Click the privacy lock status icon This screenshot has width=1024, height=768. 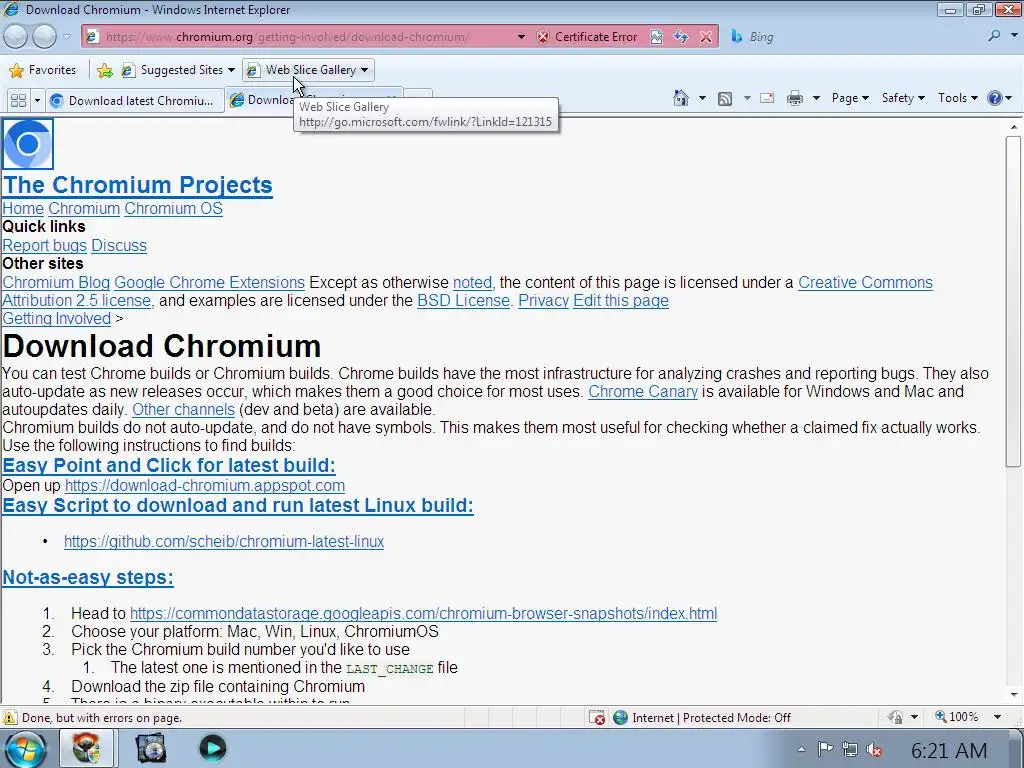click(895, 718)
